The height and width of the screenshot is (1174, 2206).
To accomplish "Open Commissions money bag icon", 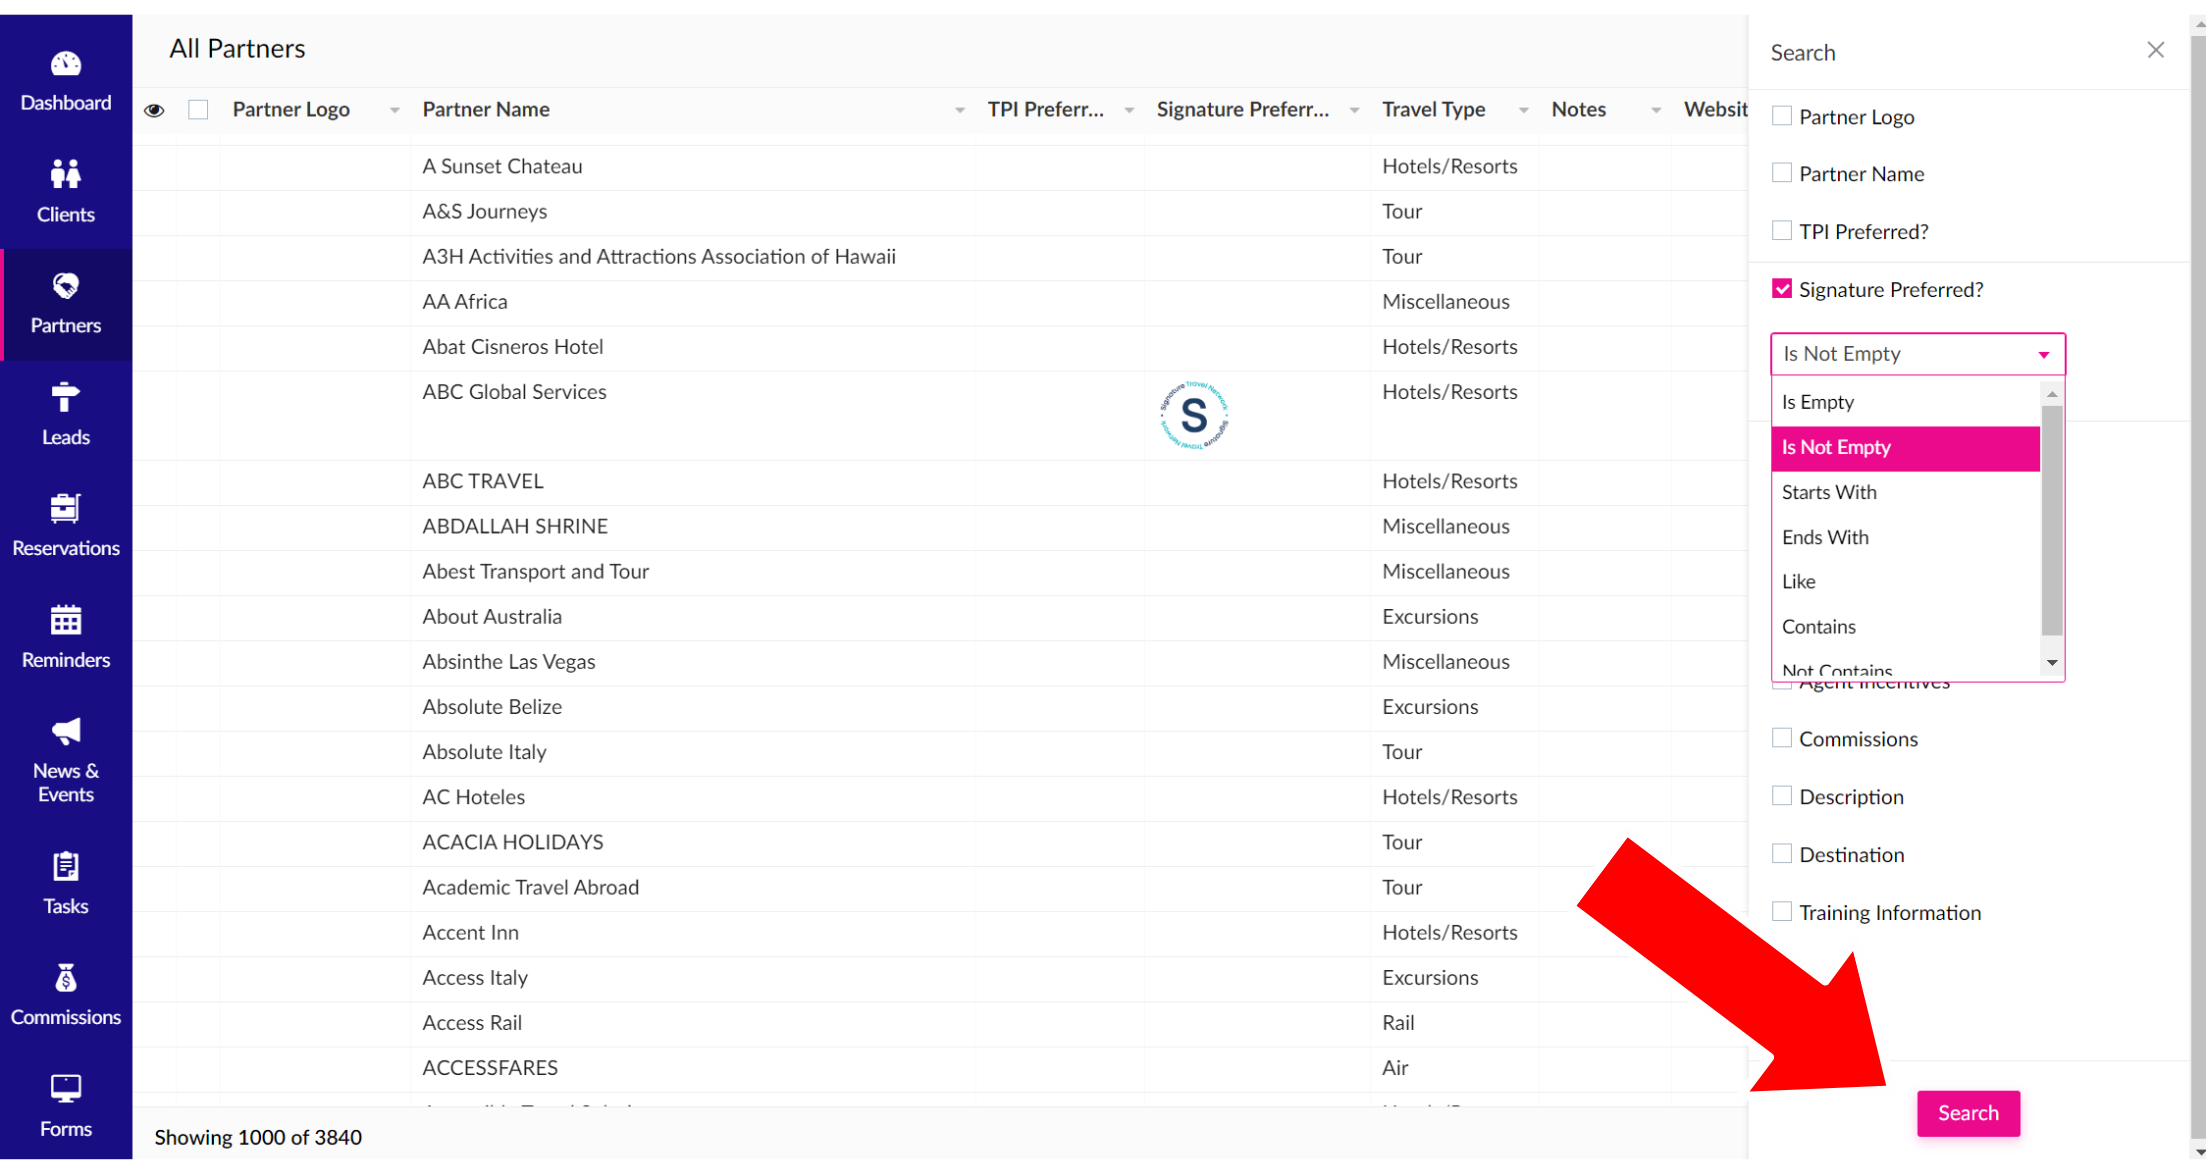I will (65, 978).
